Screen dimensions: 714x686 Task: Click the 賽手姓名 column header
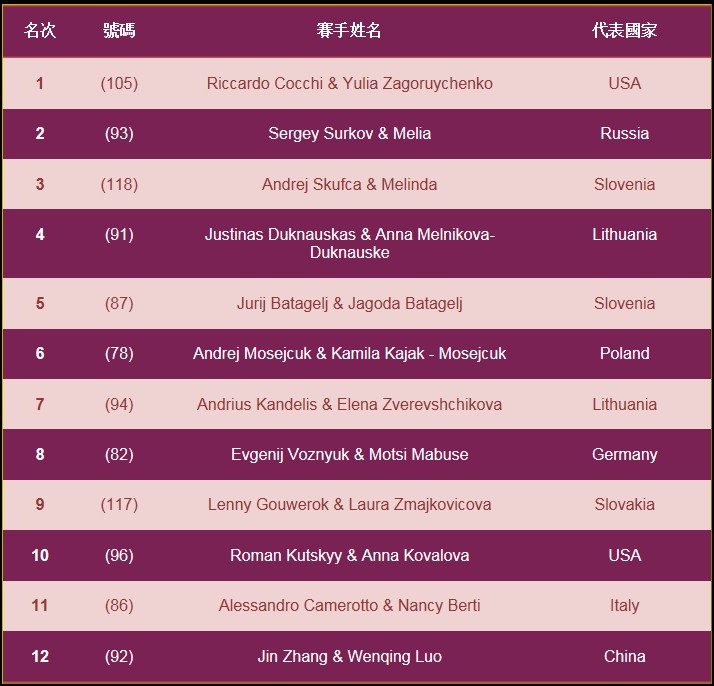click(x=349, y=30)
